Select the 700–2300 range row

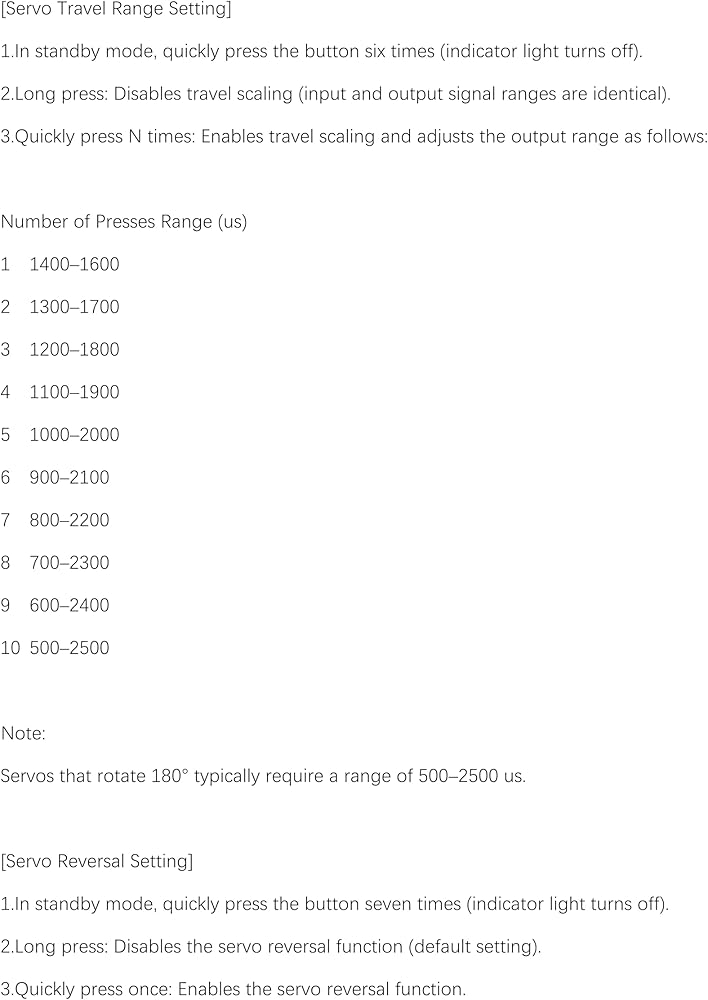(55, 563)
